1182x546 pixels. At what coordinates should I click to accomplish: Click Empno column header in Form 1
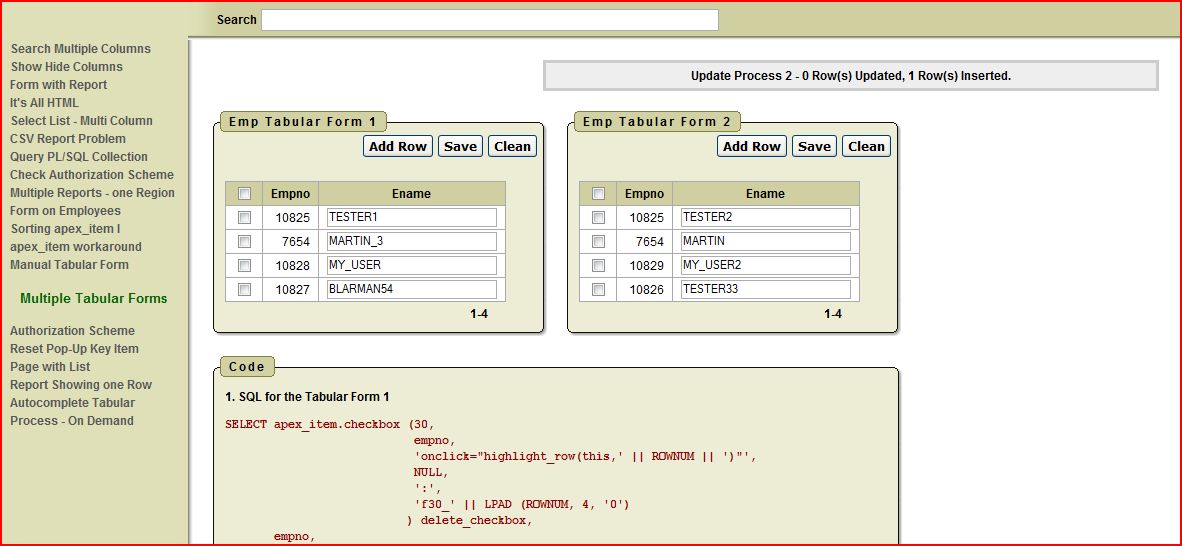click(290, 194)
